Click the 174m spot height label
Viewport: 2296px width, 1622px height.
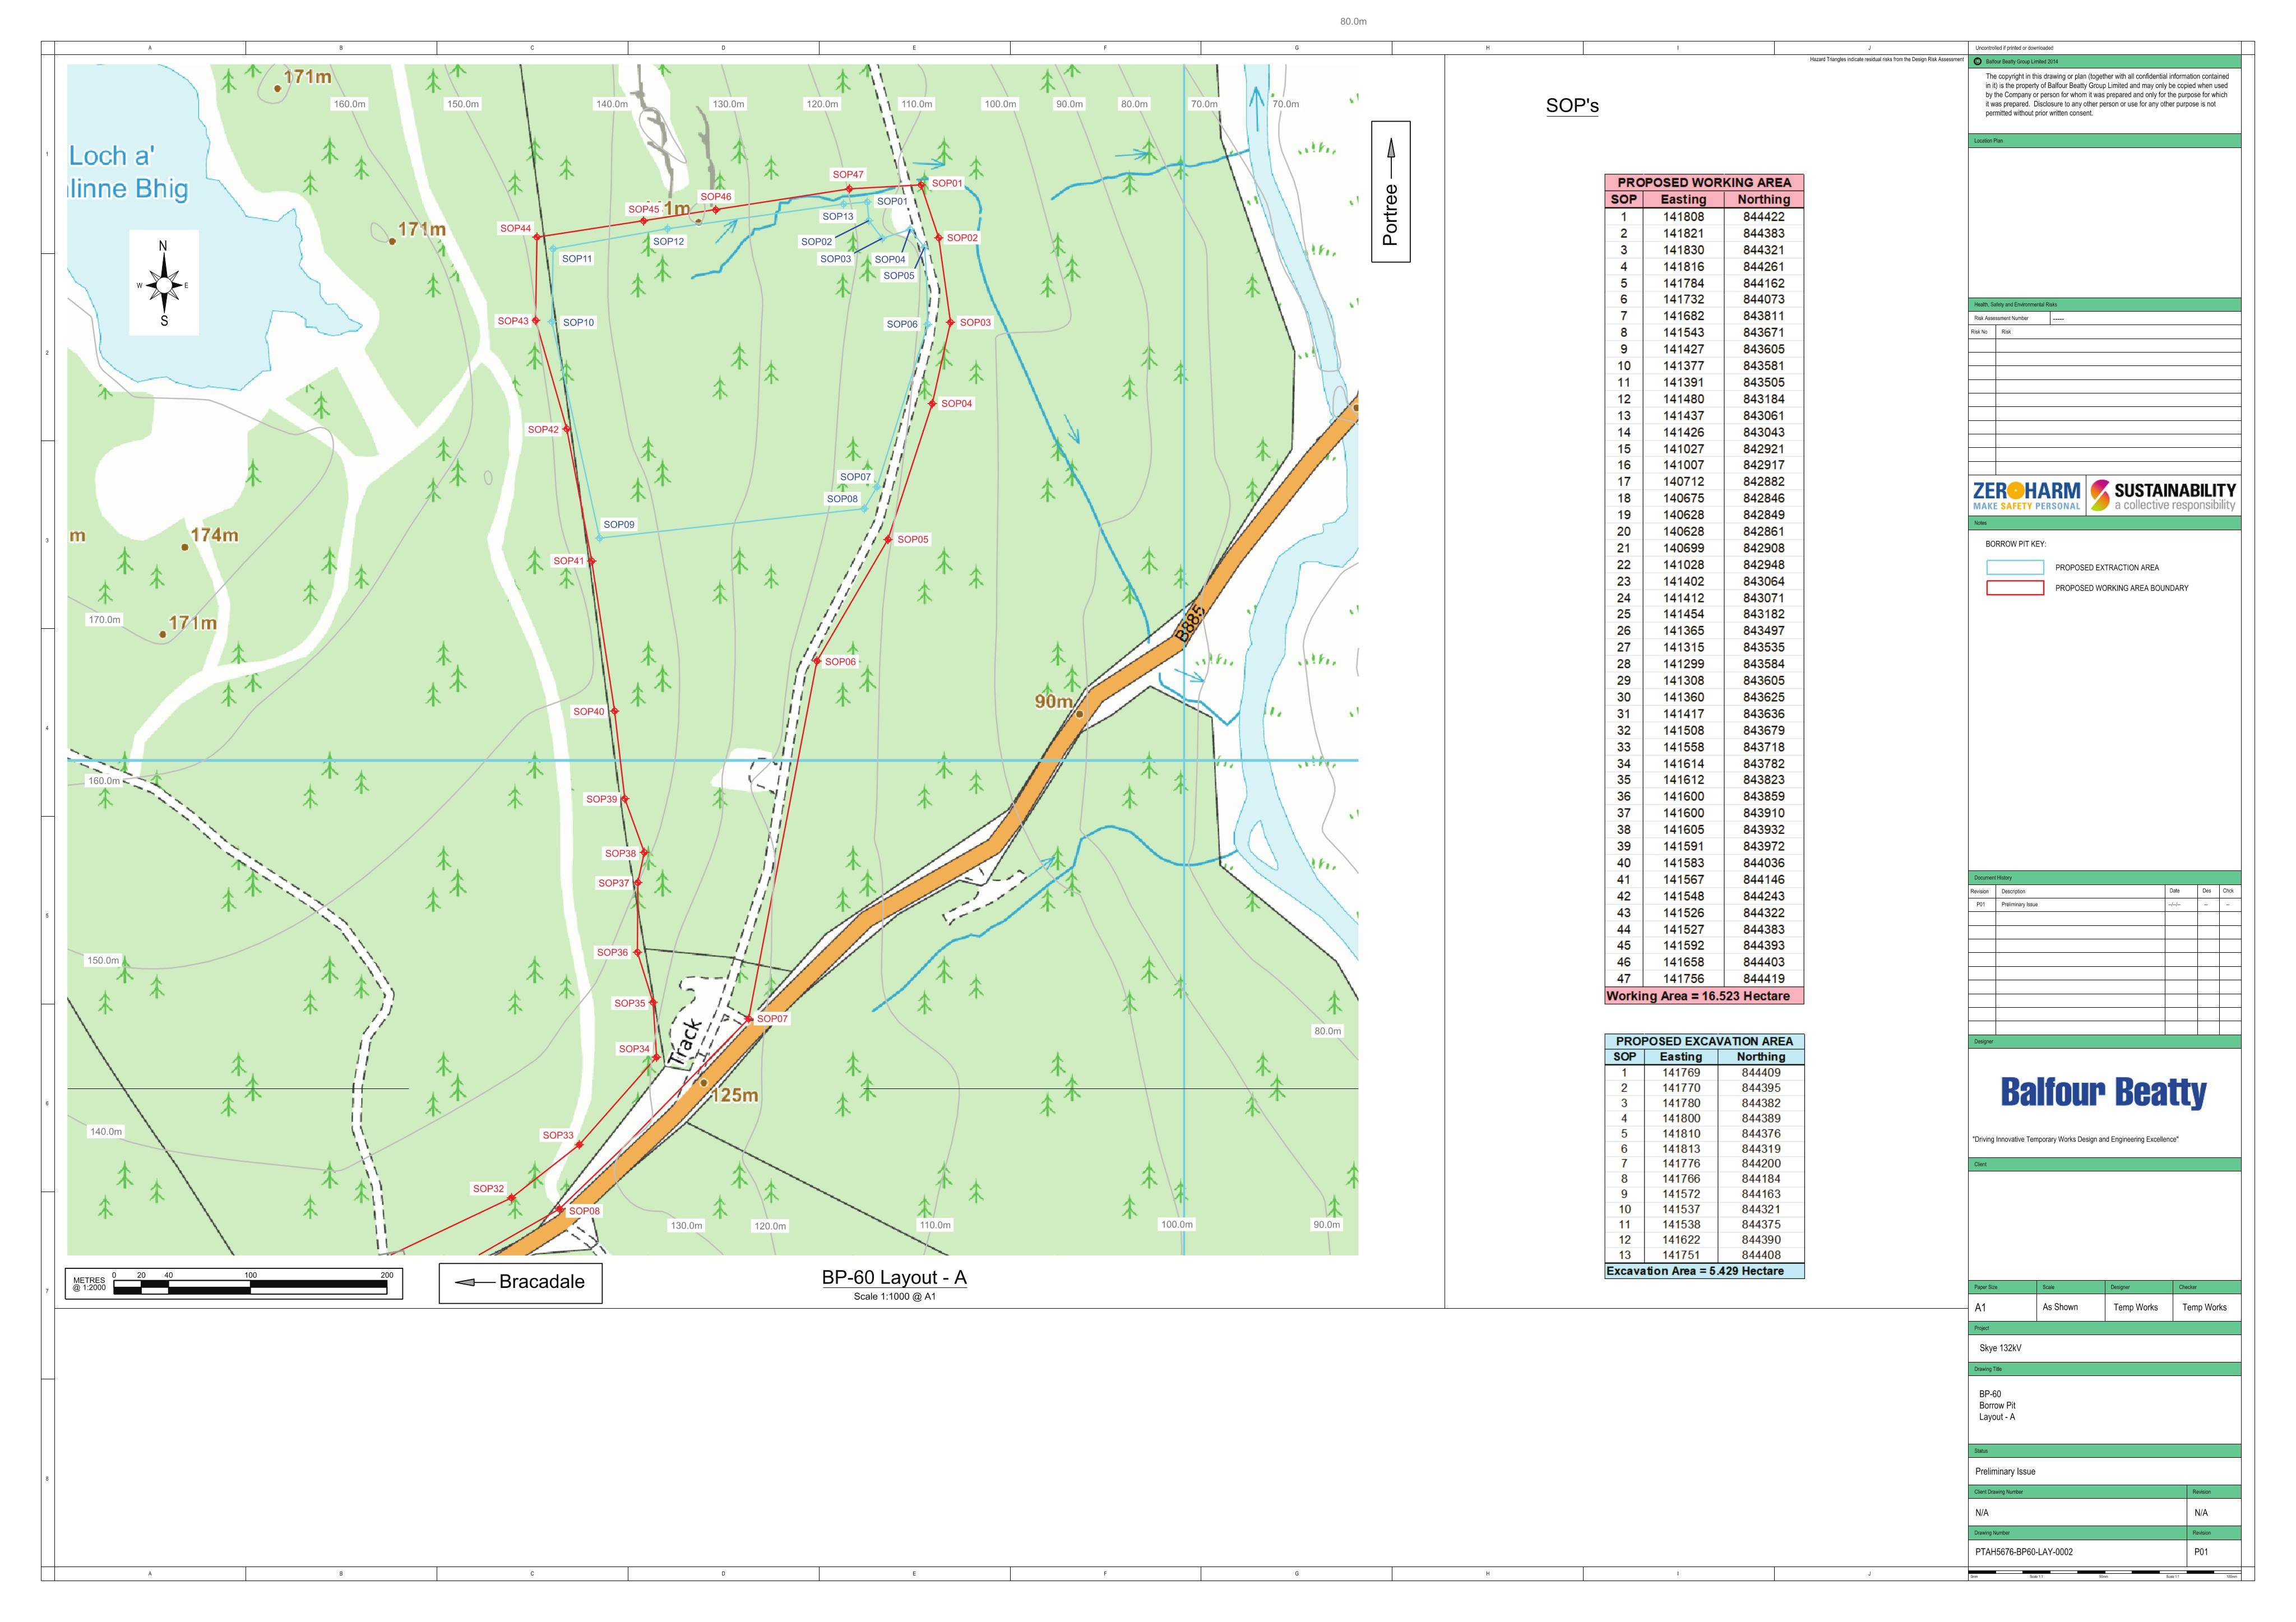click(x=214, y=535)
